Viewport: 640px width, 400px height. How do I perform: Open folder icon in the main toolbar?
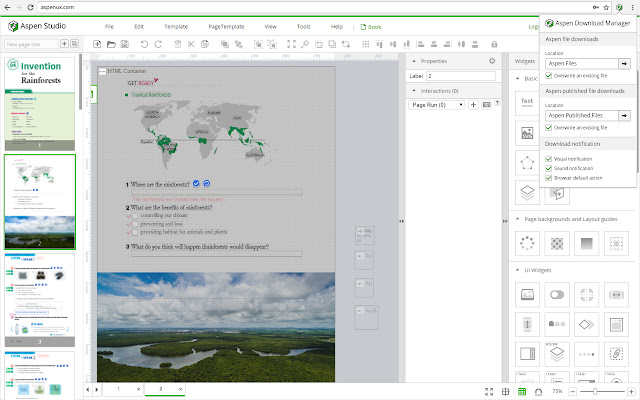pyautogui.click(x=111, y=44)
